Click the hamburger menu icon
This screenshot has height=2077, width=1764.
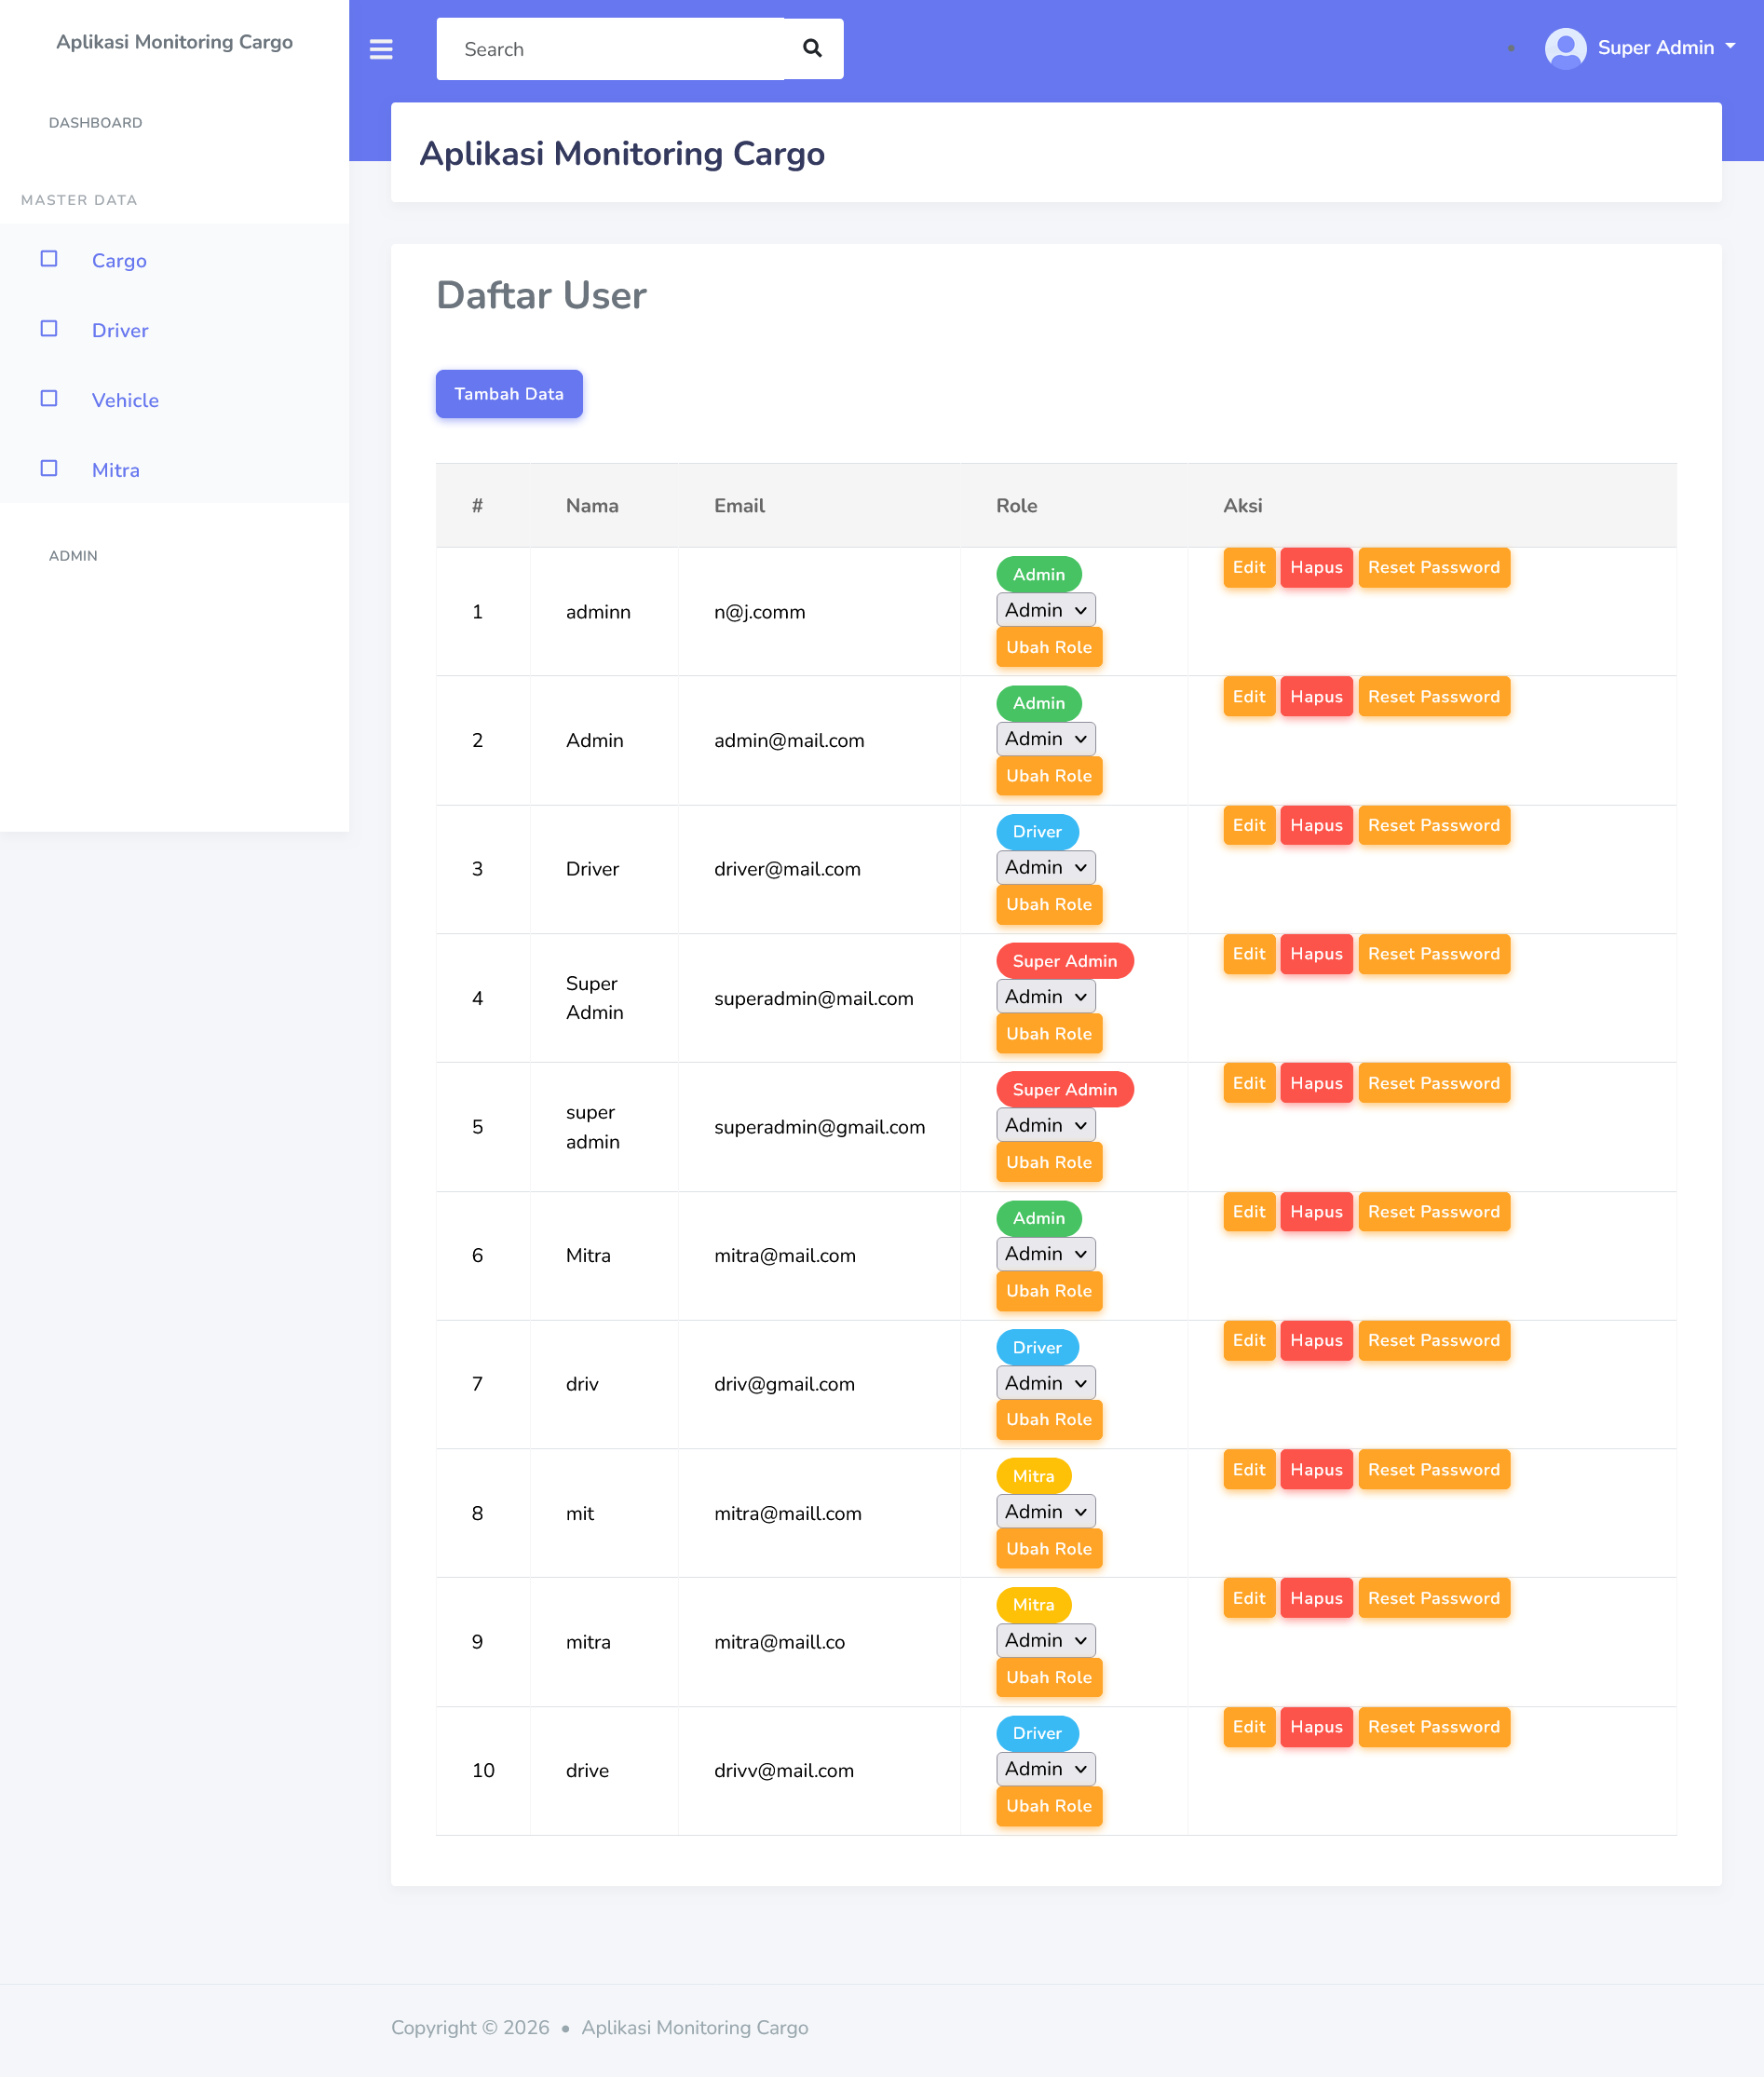point(381,49)
